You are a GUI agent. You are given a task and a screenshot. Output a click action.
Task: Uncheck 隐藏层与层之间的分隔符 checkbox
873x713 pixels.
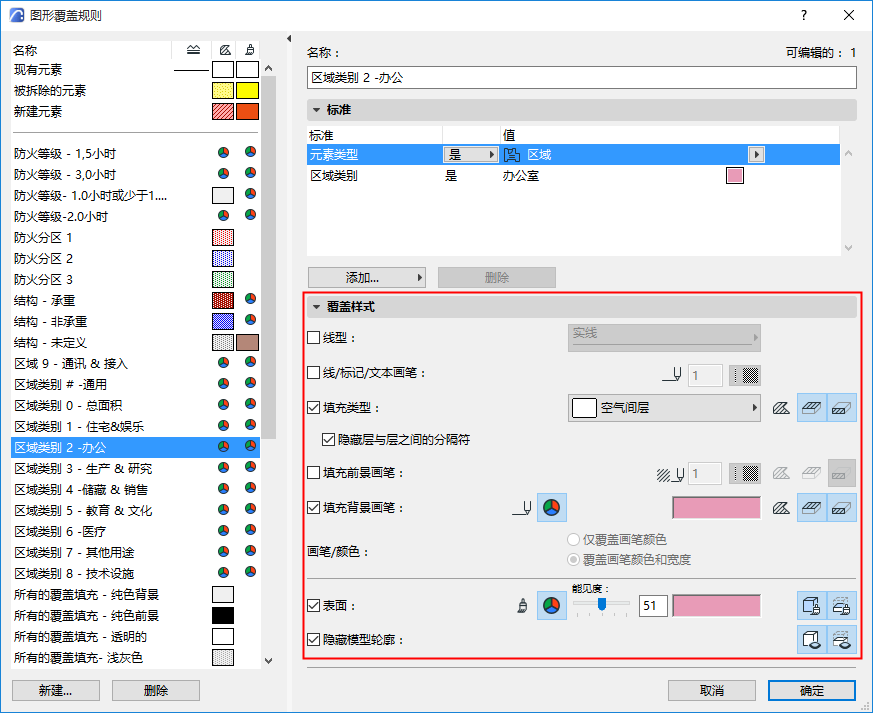(328, 440)
